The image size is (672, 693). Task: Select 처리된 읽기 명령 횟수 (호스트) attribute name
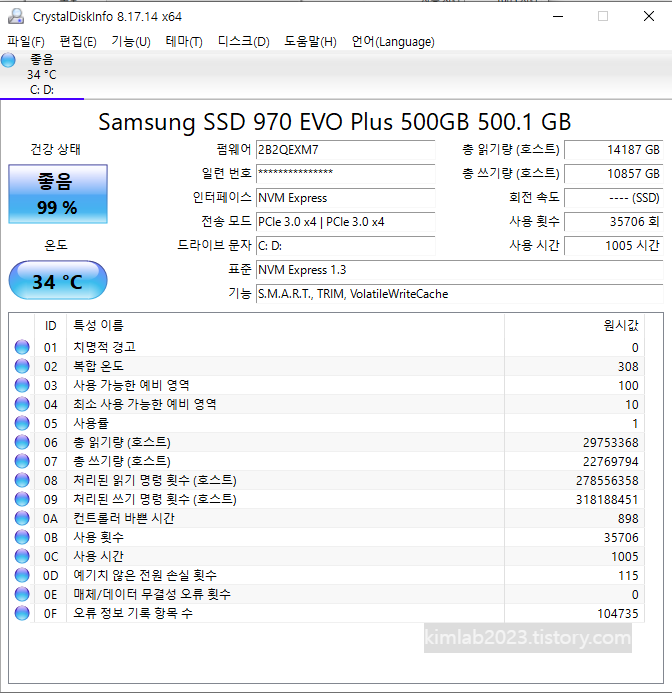pos(155,480)
